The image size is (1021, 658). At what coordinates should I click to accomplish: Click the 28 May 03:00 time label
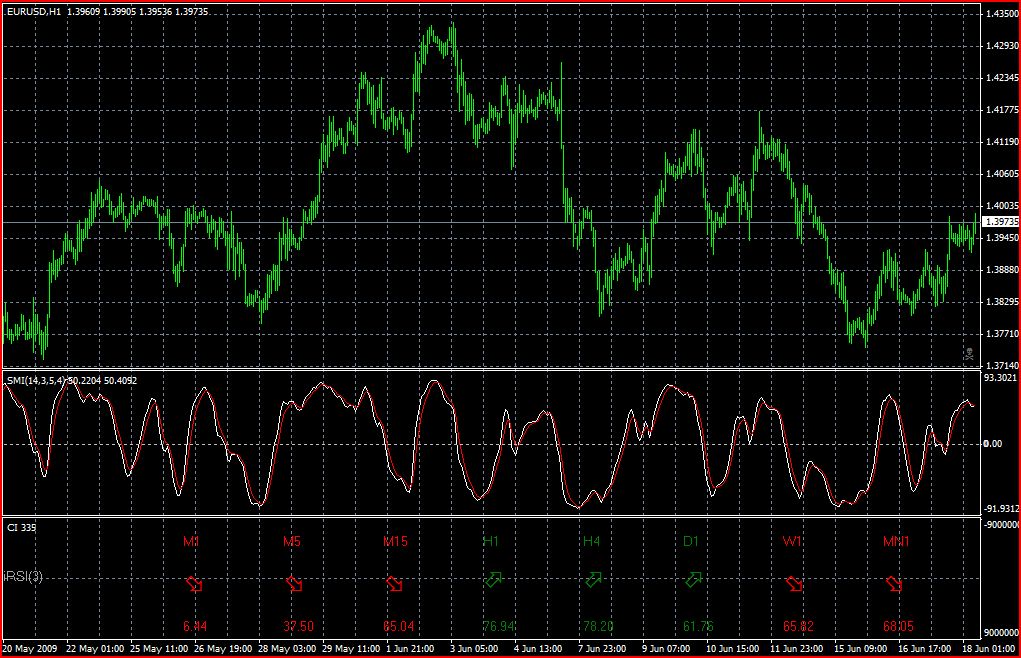coord(287,648)
